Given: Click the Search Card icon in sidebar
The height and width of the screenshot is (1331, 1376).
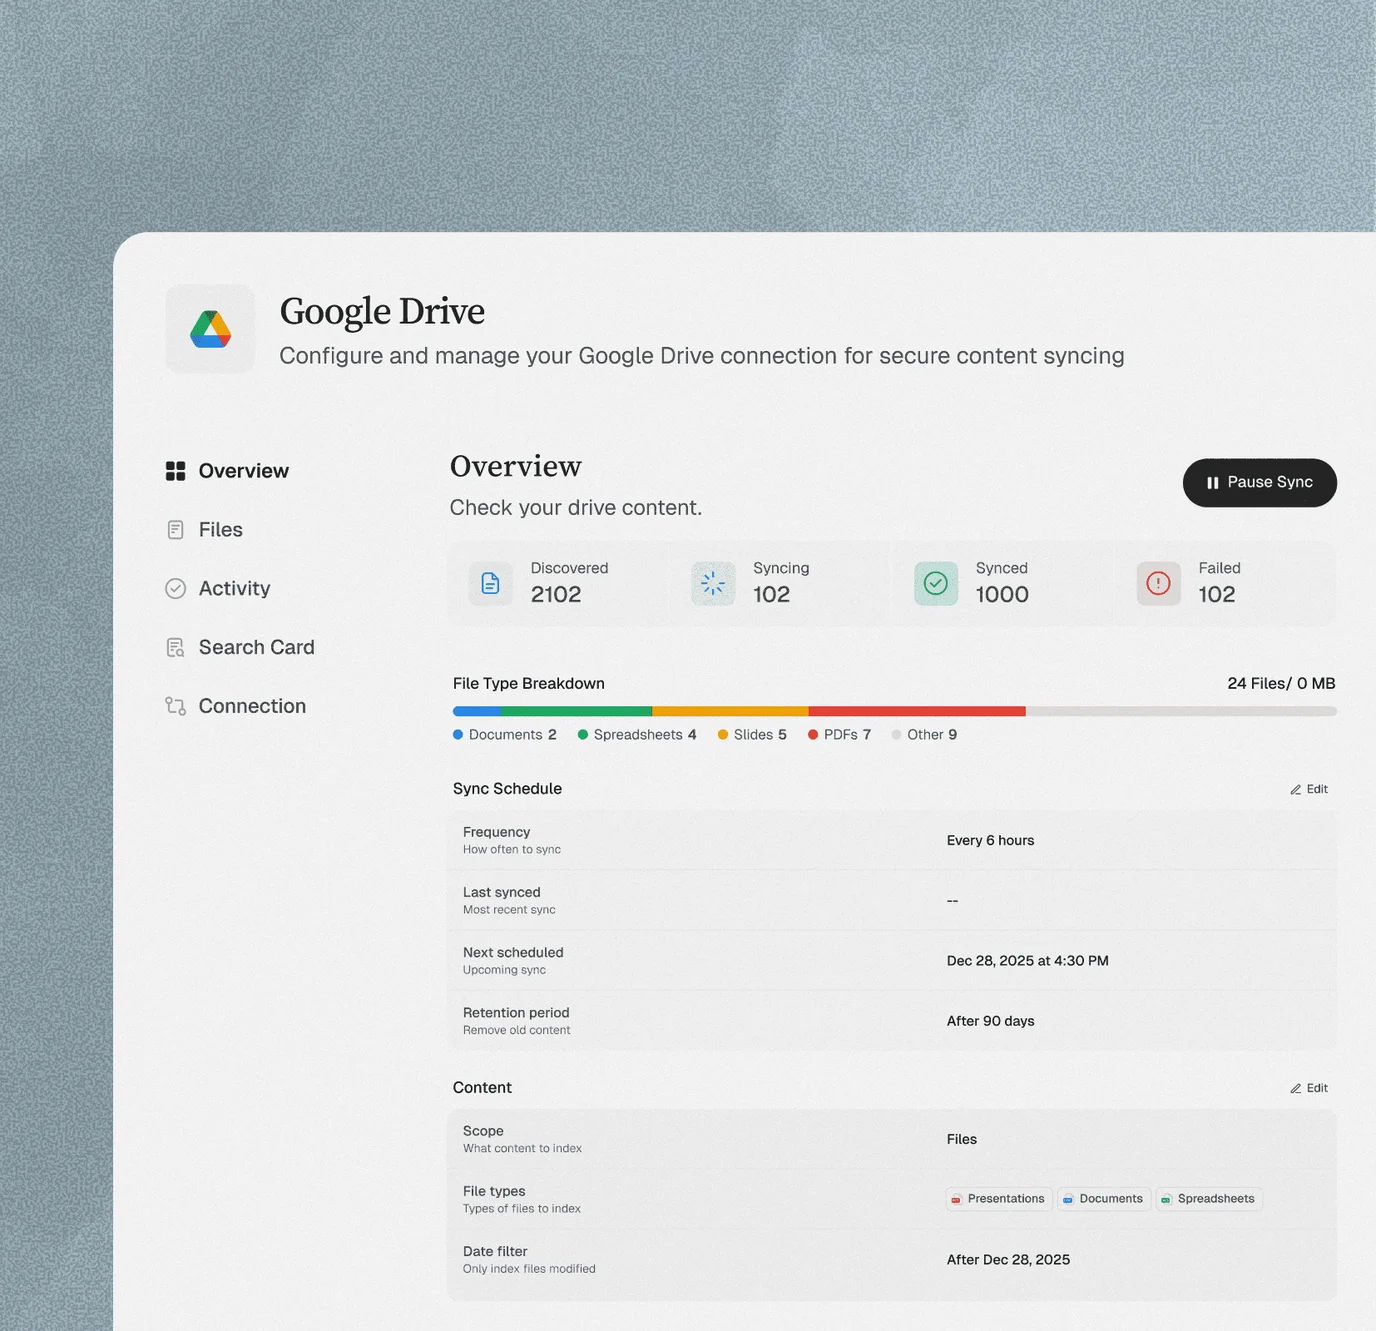Looking at the screenshot, I should (175, 647).
